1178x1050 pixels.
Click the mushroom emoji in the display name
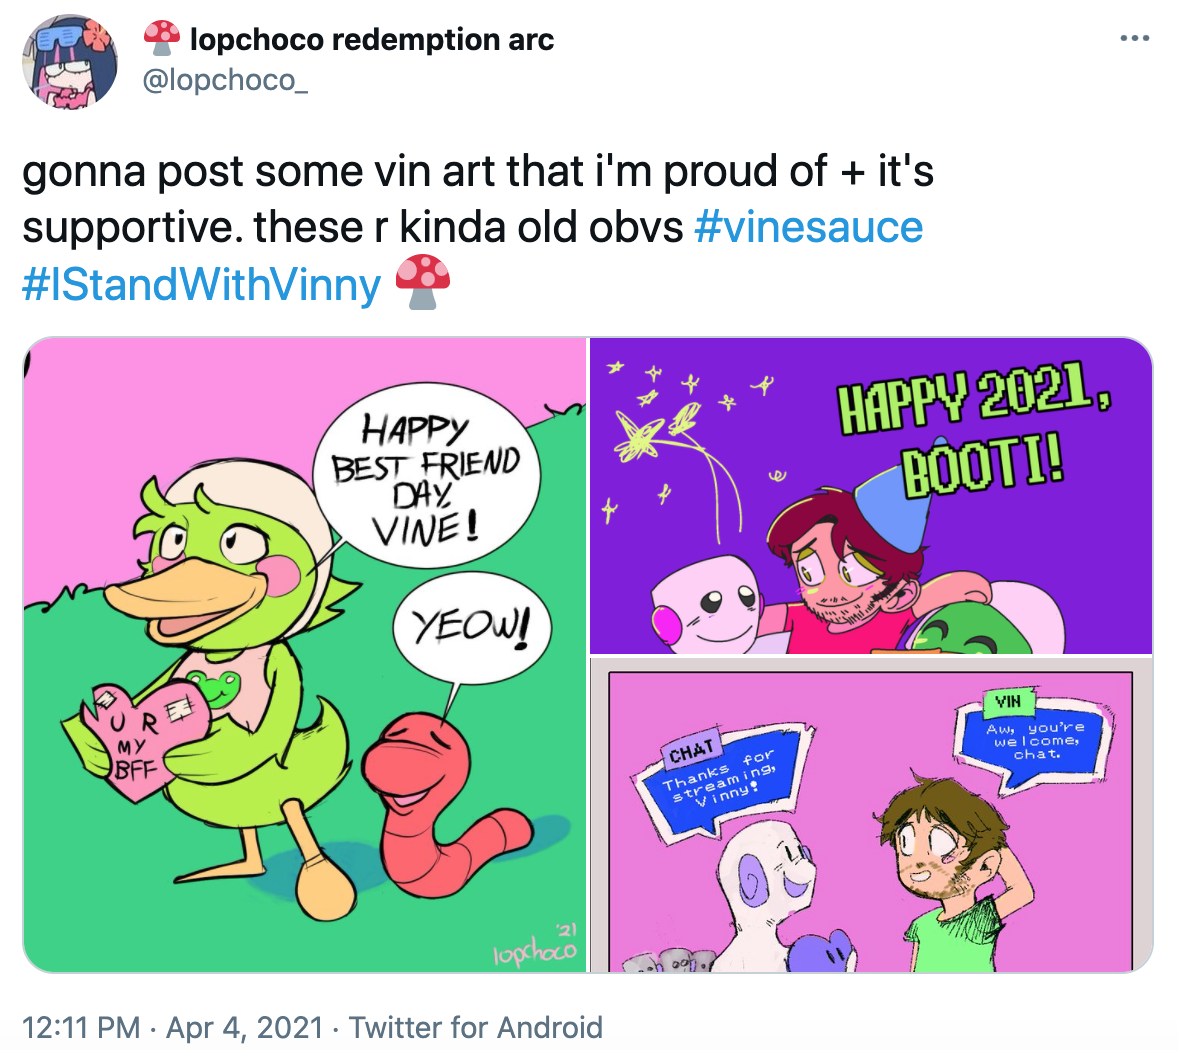pos(161,38)
